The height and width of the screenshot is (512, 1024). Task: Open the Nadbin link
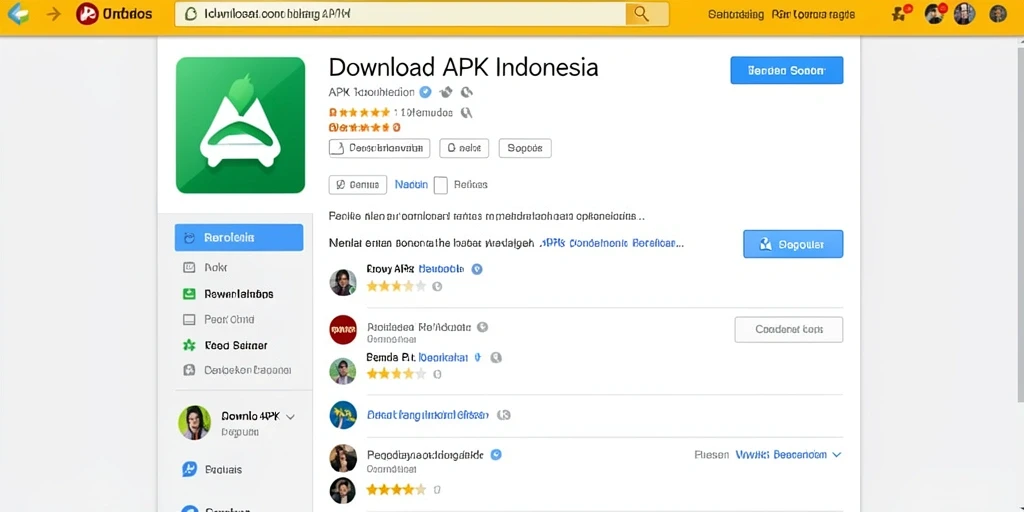[x=411, y=185]
